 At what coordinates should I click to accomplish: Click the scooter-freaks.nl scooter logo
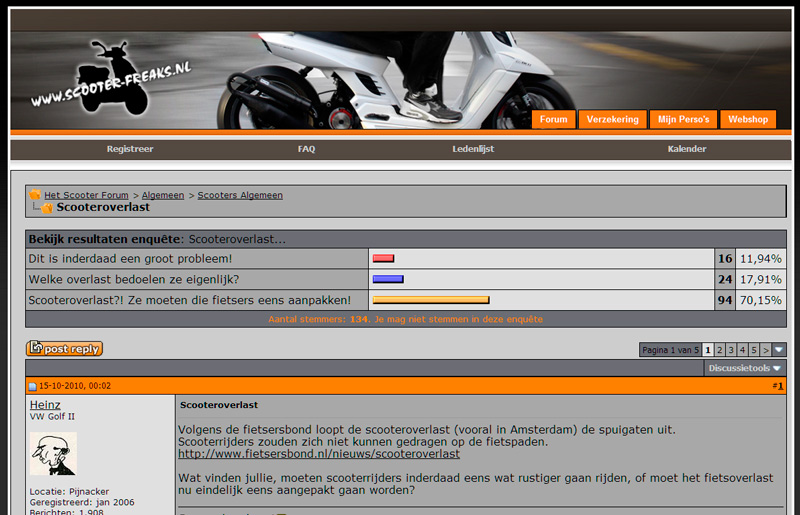click(111, 77)
